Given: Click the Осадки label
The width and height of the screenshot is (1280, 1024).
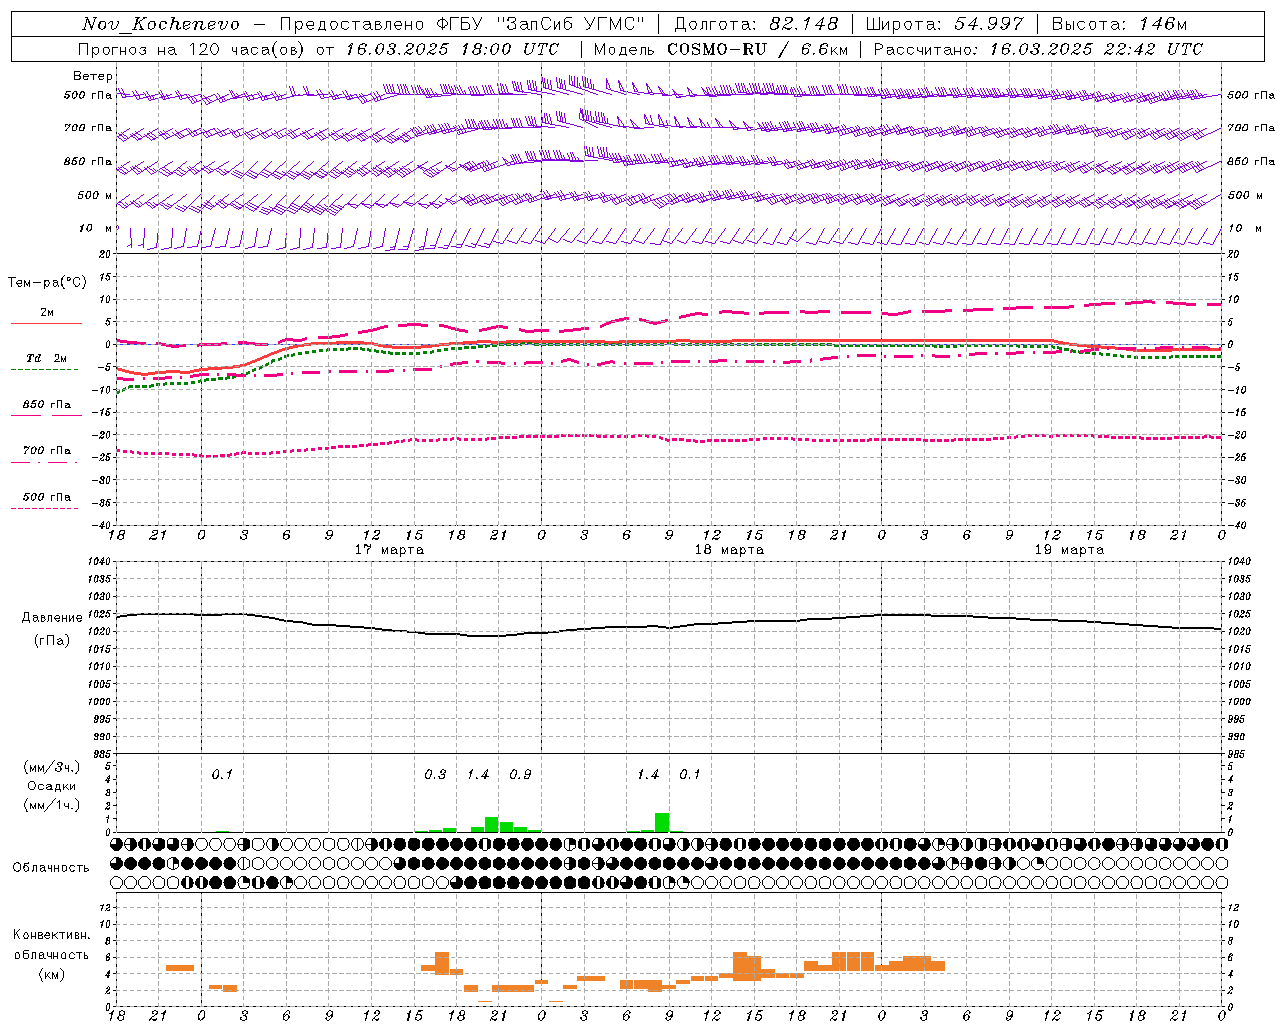Looking at the screenshot, I should click(x=52, y=786).
